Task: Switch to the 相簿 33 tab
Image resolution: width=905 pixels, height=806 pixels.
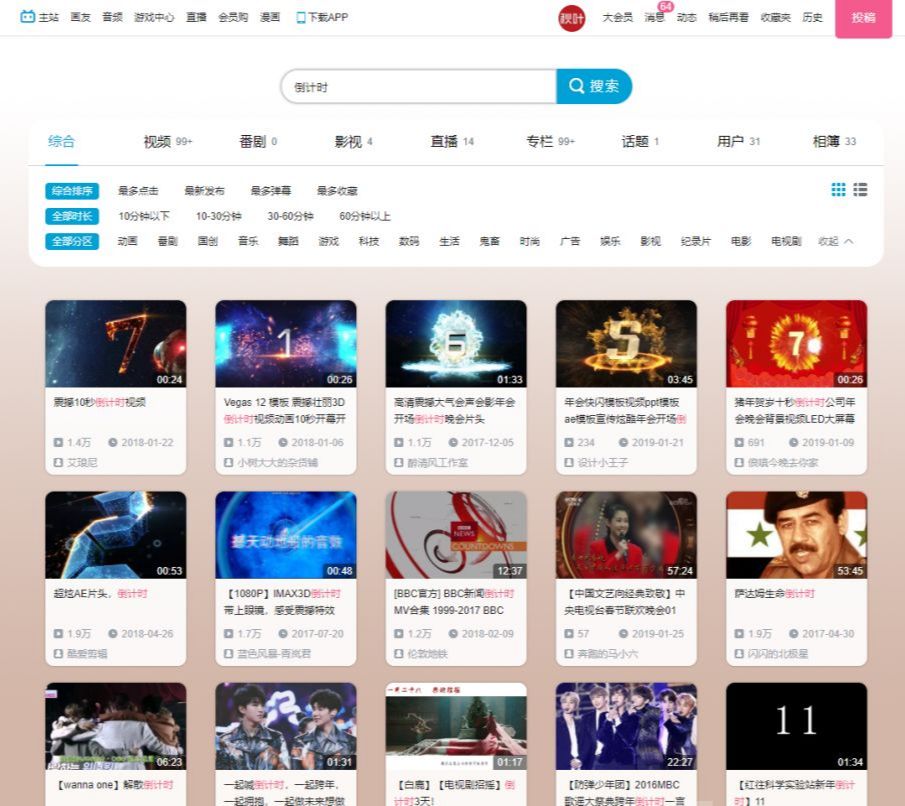Action: 834,141
